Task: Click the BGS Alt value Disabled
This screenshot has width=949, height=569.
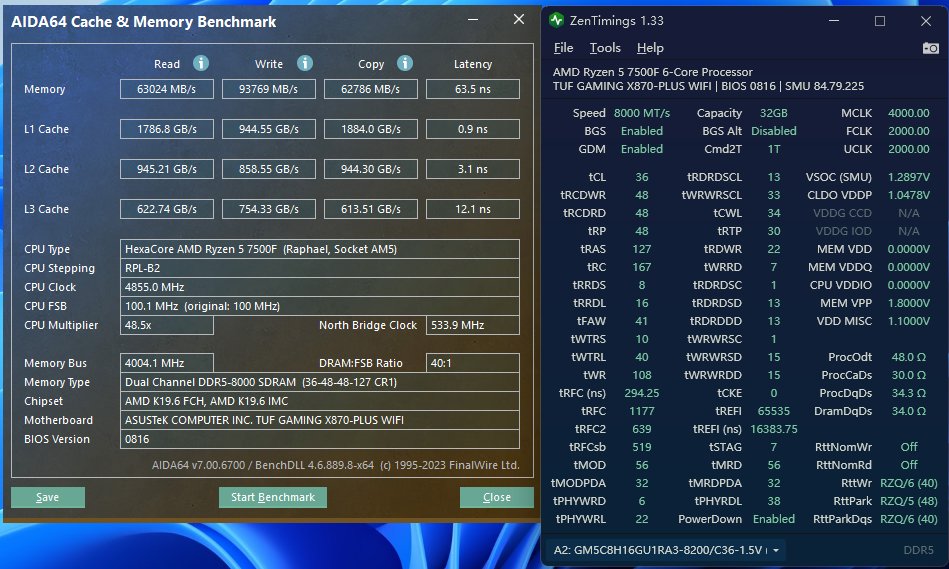Action: click(773, 131)
